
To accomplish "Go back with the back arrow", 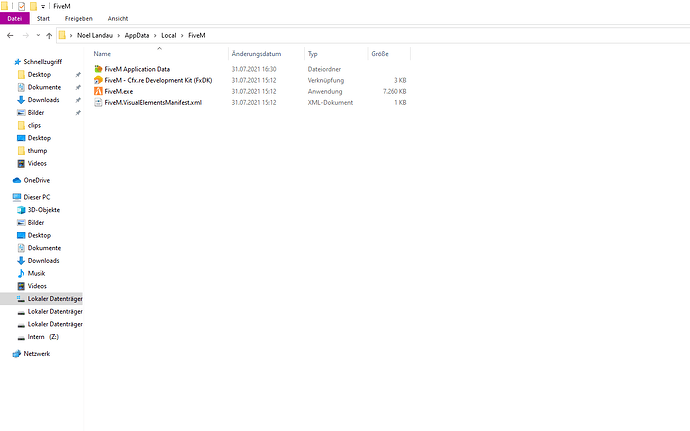I will tap(10, 35).
